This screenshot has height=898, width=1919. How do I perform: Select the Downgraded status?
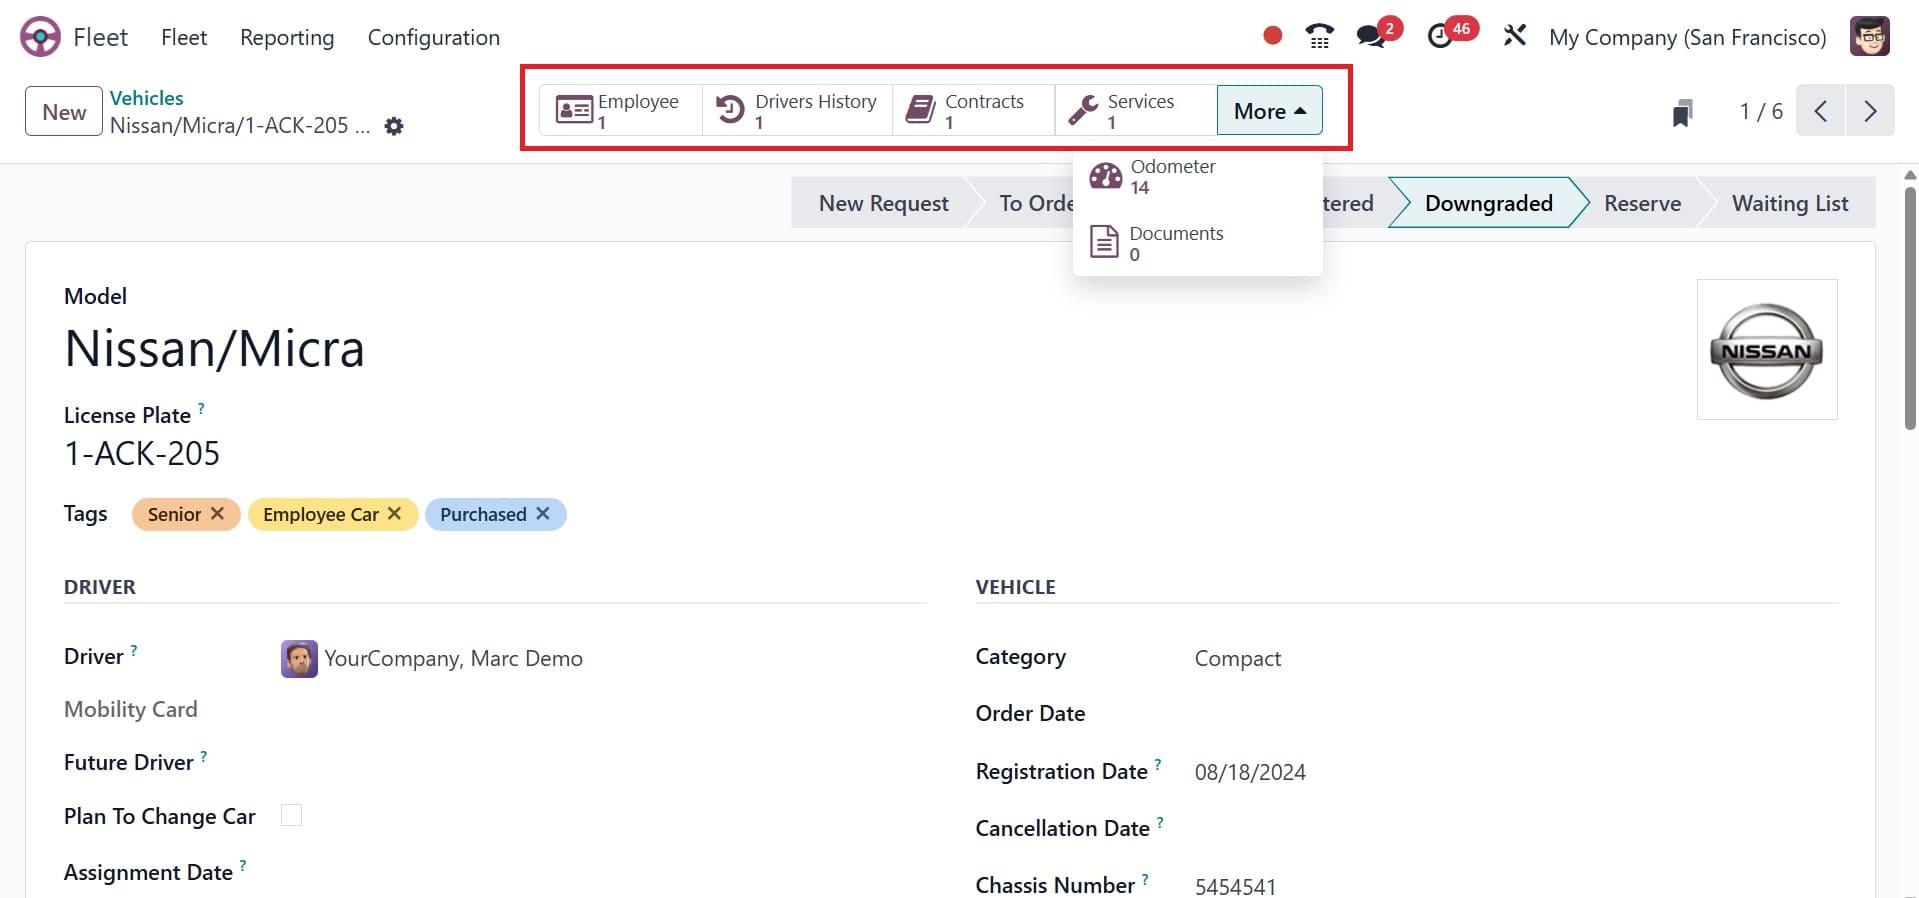coord(1488,203)
